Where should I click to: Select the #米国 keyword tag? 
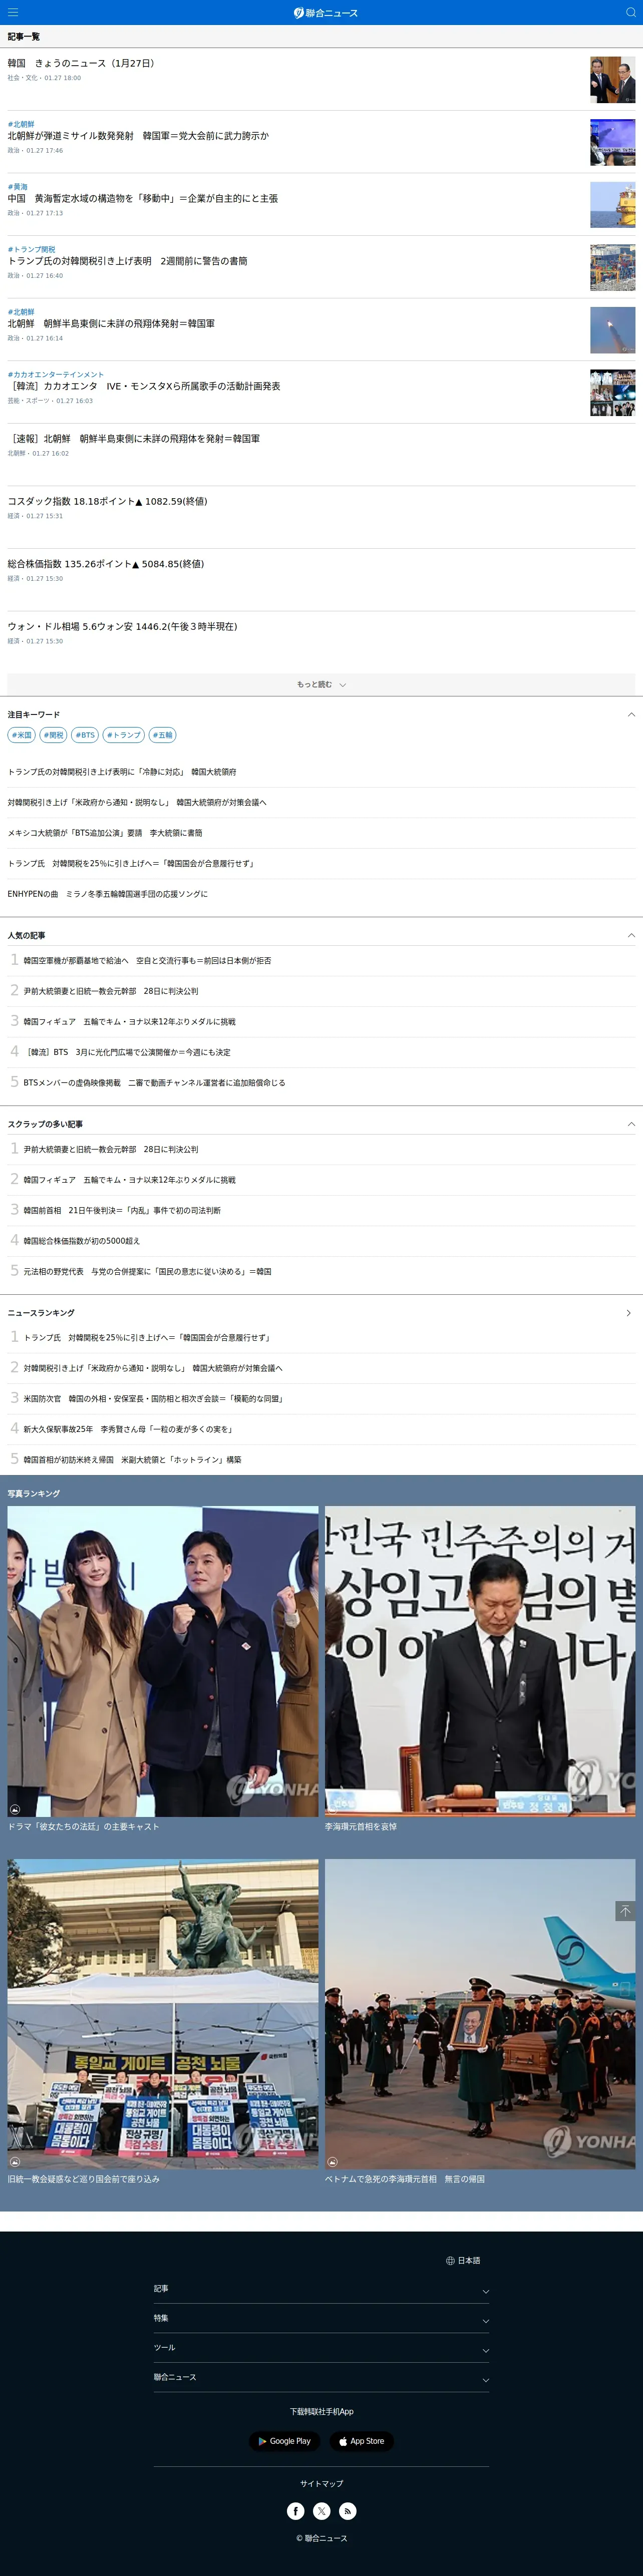(x=21, y=735)
